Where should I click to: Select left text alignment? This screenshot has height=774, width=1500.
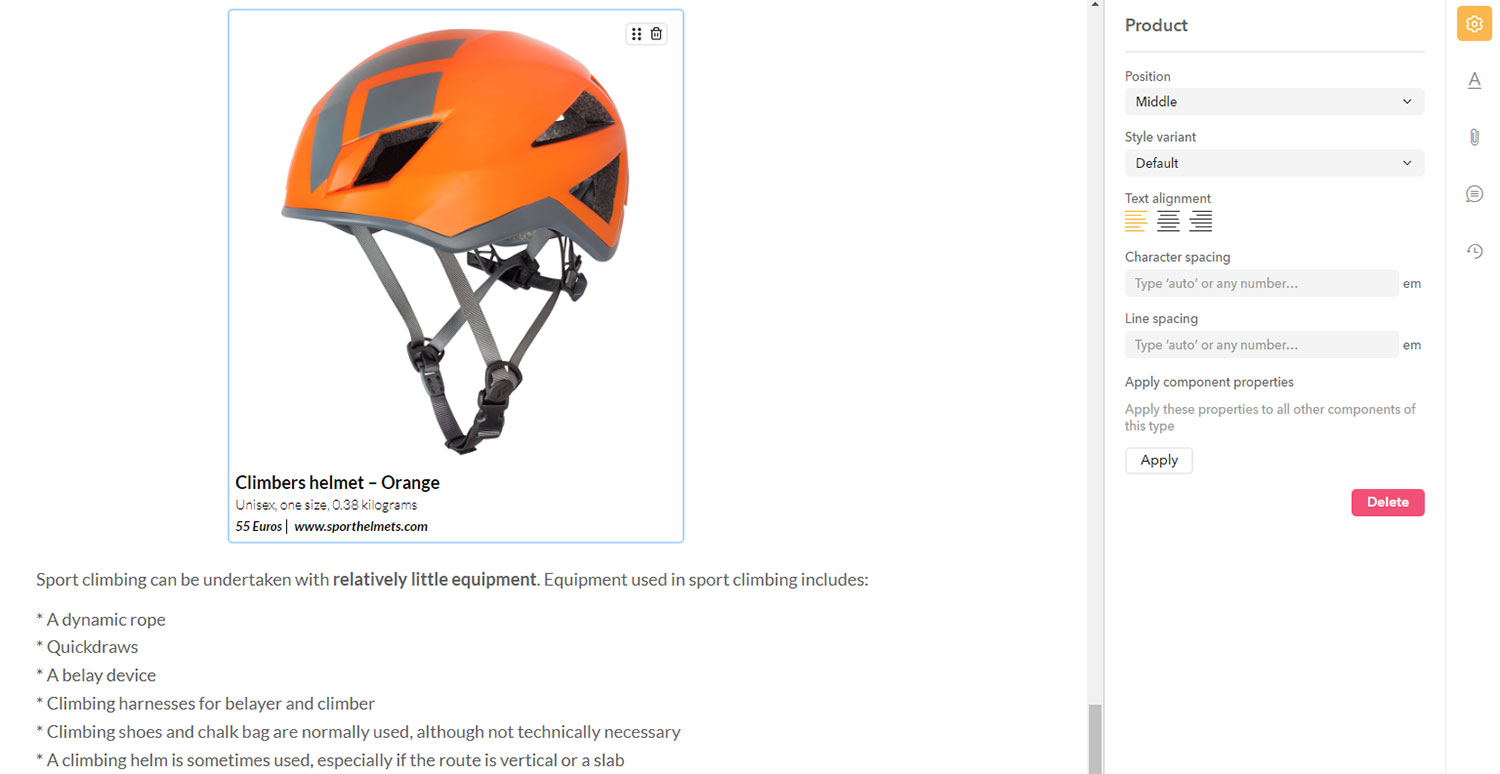coord(1135,221)
